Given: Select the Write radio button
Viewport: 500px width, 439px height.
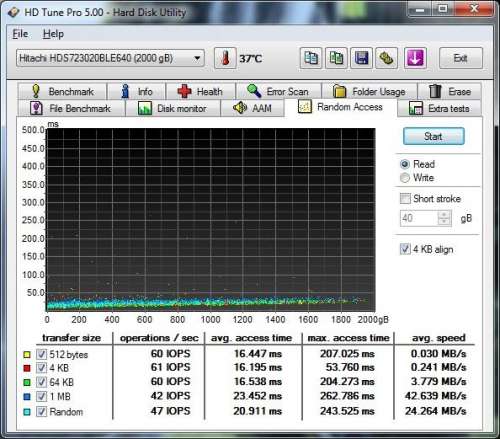Looking at the screenshot, I should click(x=405, y=178).
